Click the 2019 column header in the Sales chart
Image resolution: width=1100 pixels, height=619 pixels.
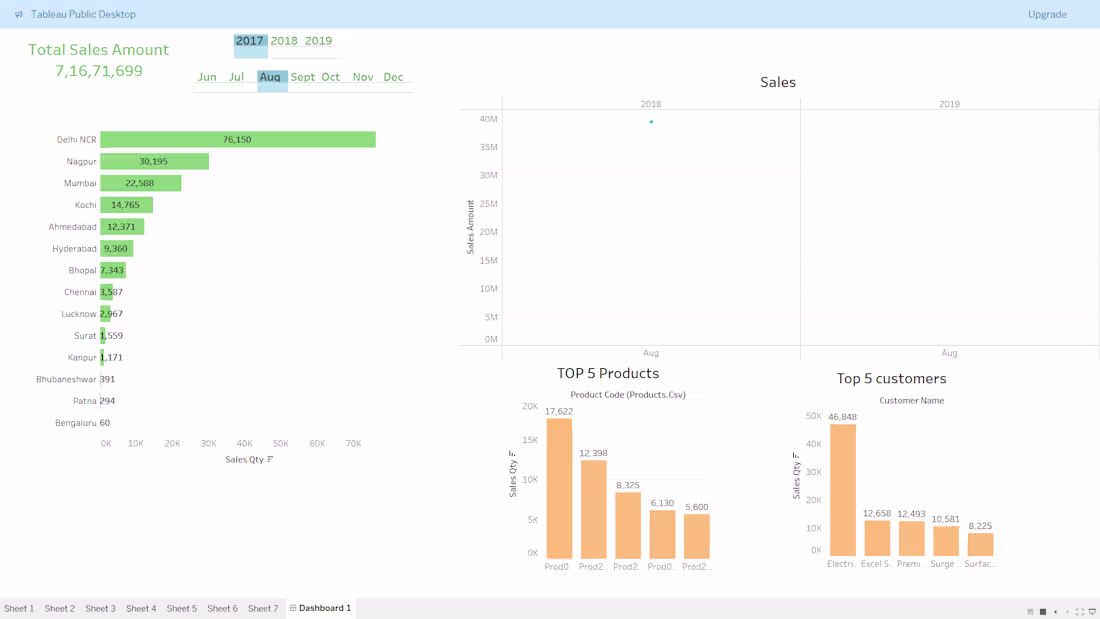coord(949,104)
